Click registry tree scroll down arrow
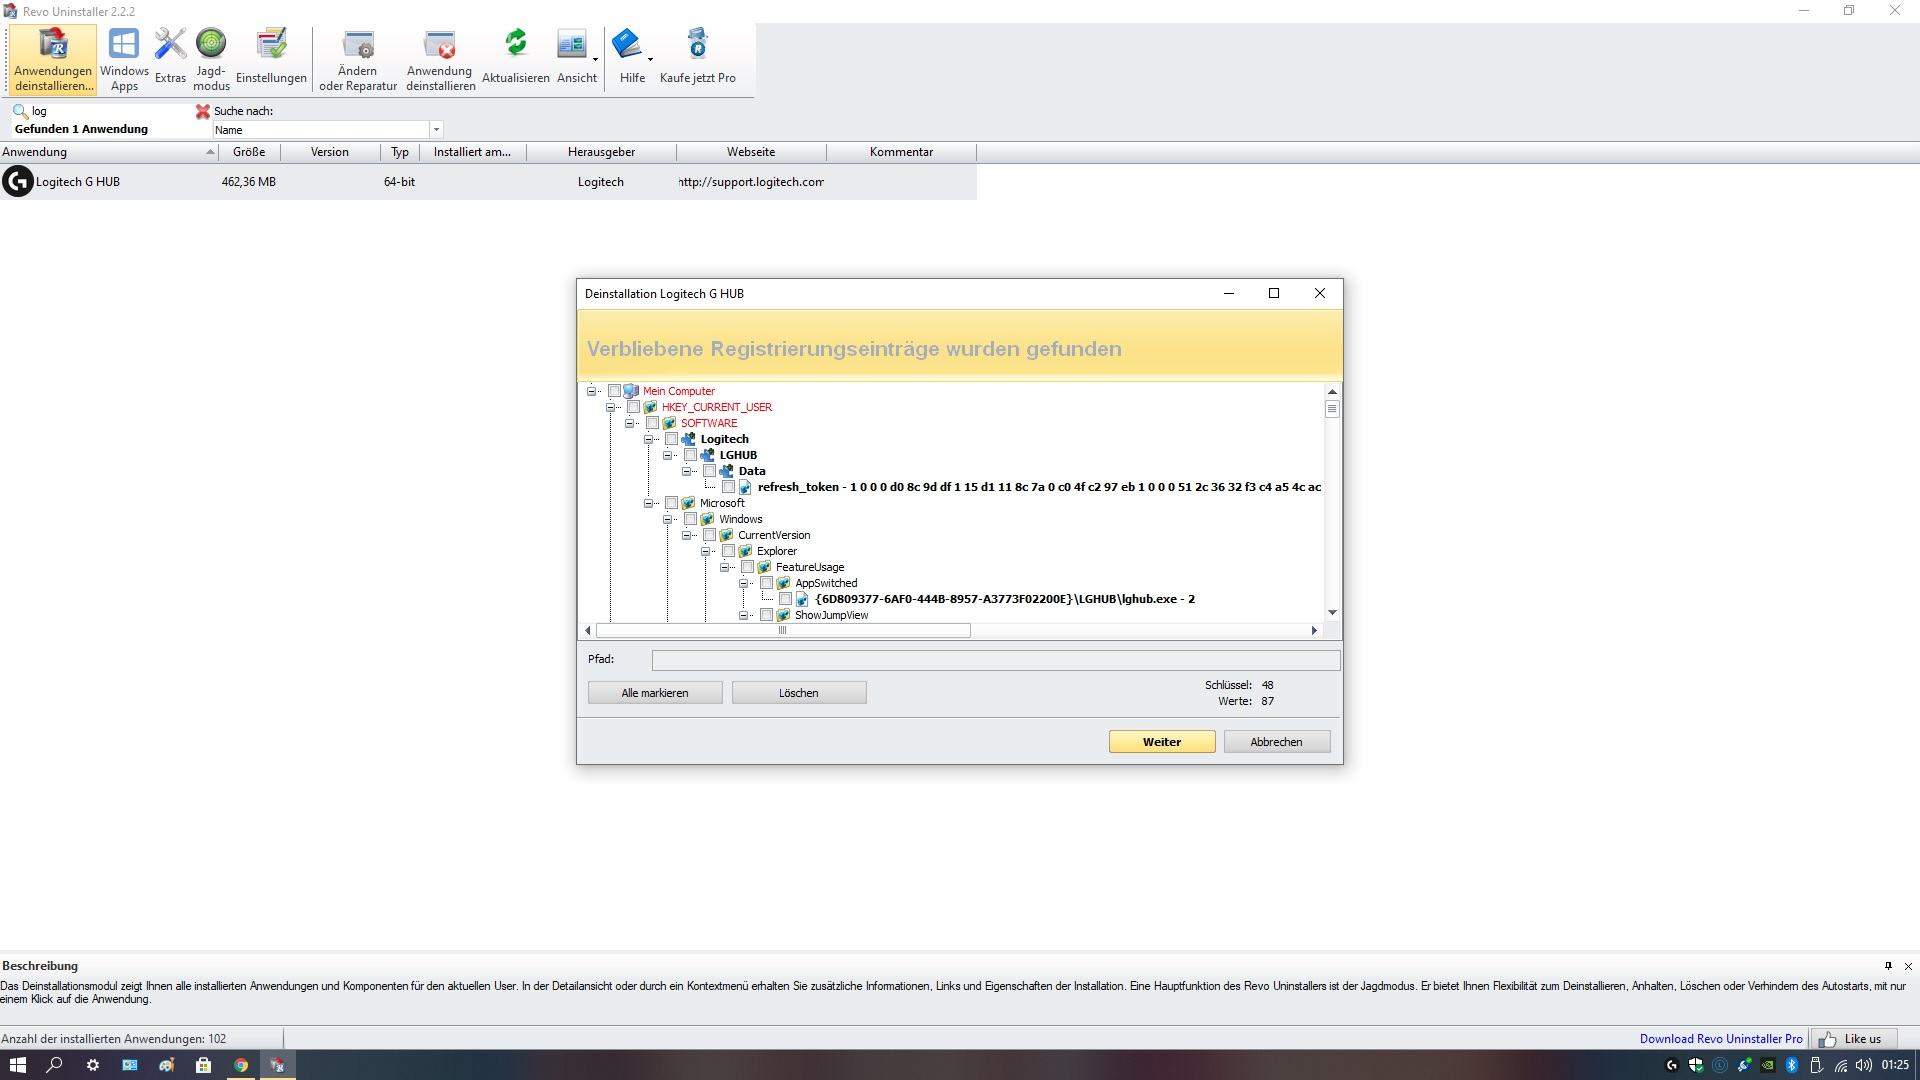The width and height of the screenshot is (1920, 1080). tap(1332, 613)
